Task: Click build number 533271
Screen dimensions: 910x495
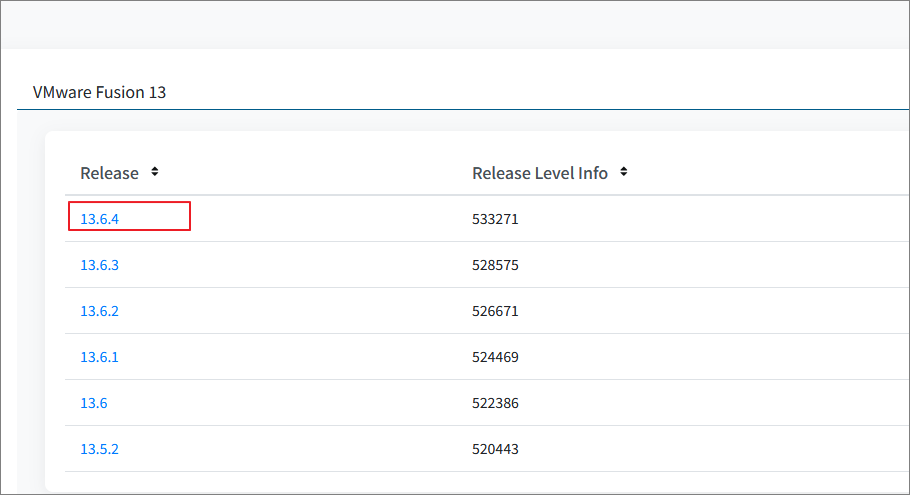Action: click(x=495, y=219)
